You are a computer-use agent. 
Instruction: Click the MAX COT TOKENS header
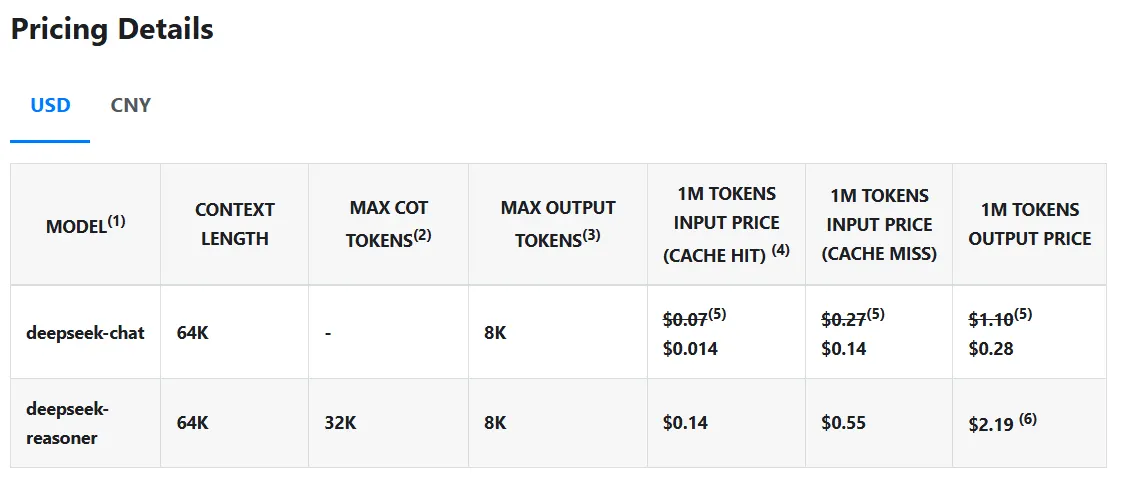pyautogui.click(x=388, y=224)
